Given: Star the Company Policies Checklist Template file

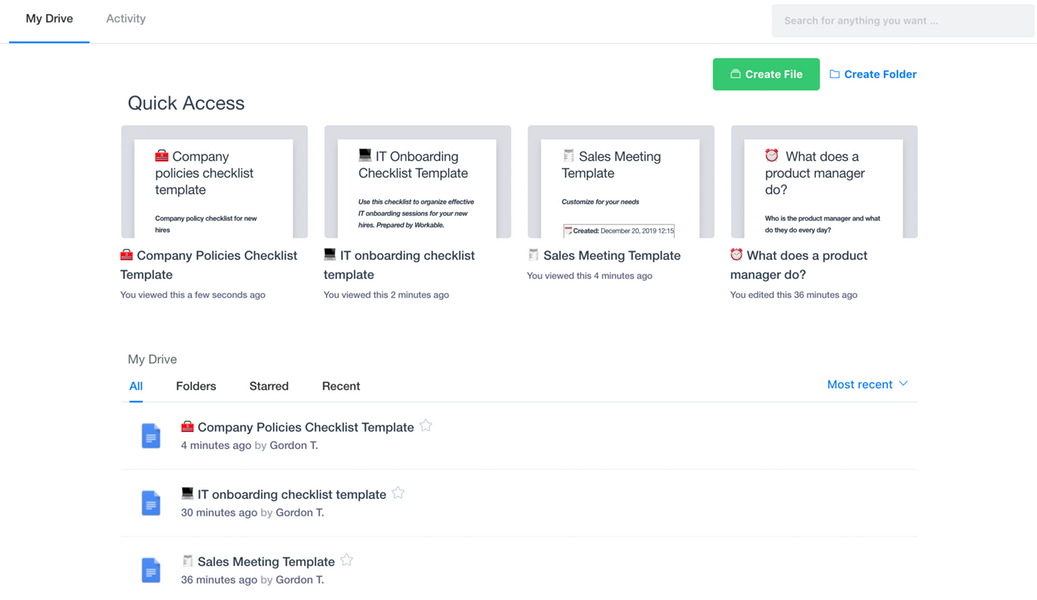Looking at the screenshot, I should coord(425,424).
